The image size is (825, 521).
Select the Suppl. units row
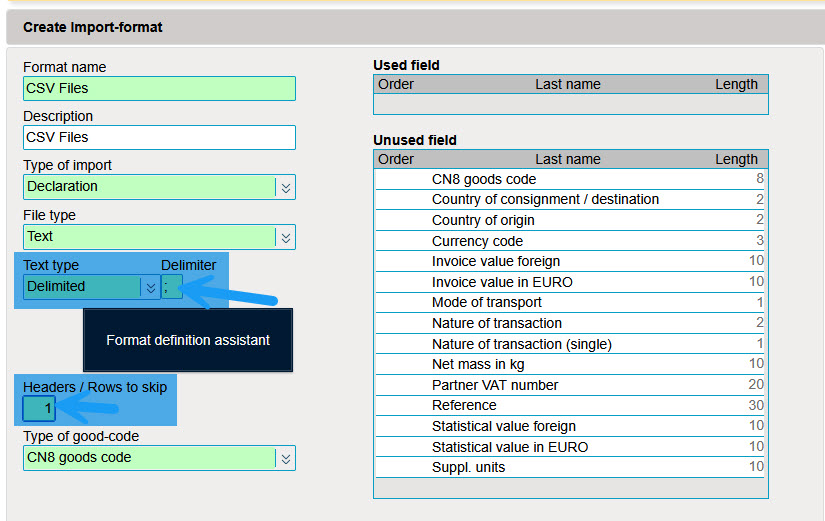(570, 467)
